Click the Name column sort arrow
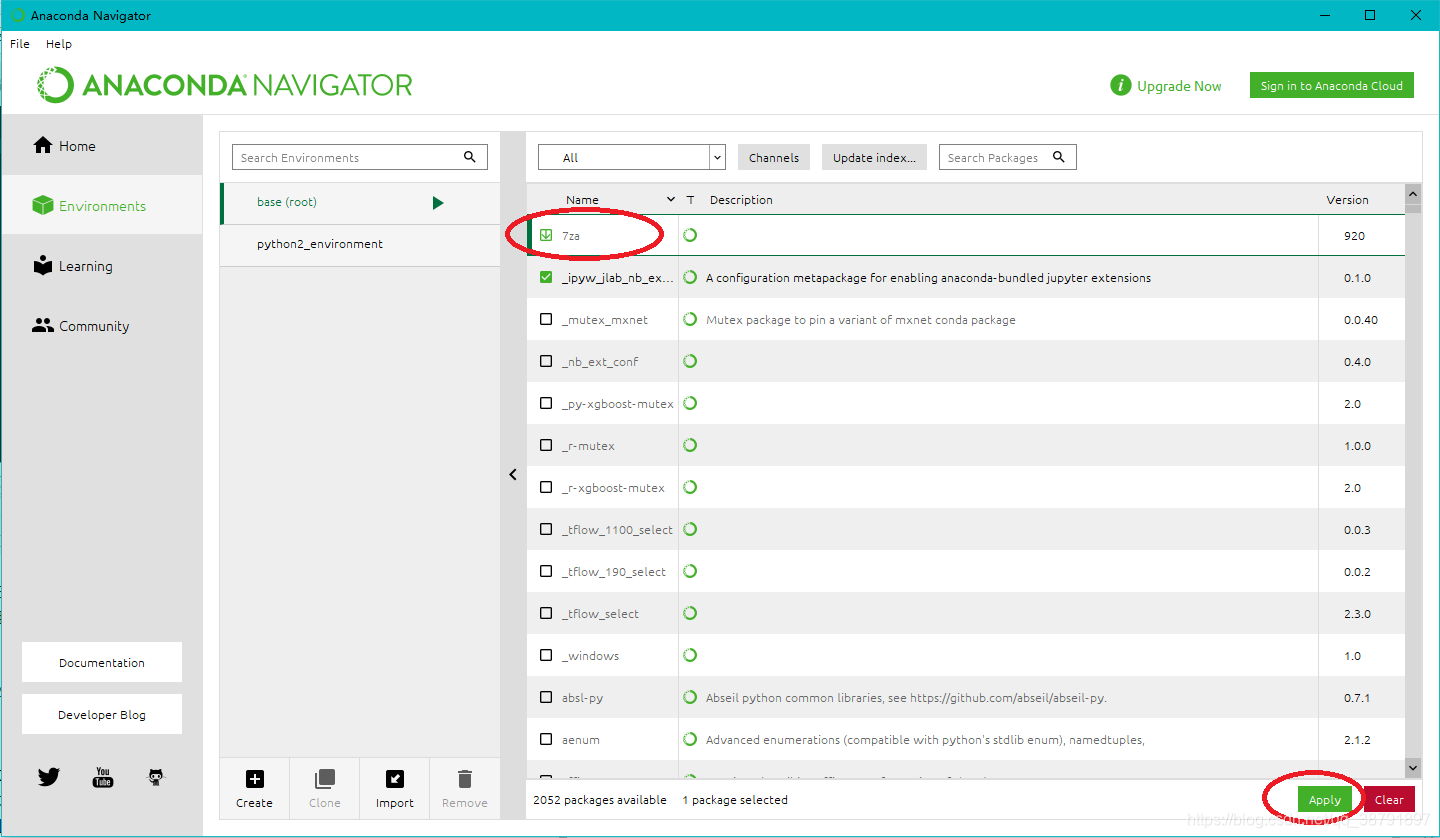The width and height of the screenshot is (1440, 838). pyautogui.click(x=671, y=200)
